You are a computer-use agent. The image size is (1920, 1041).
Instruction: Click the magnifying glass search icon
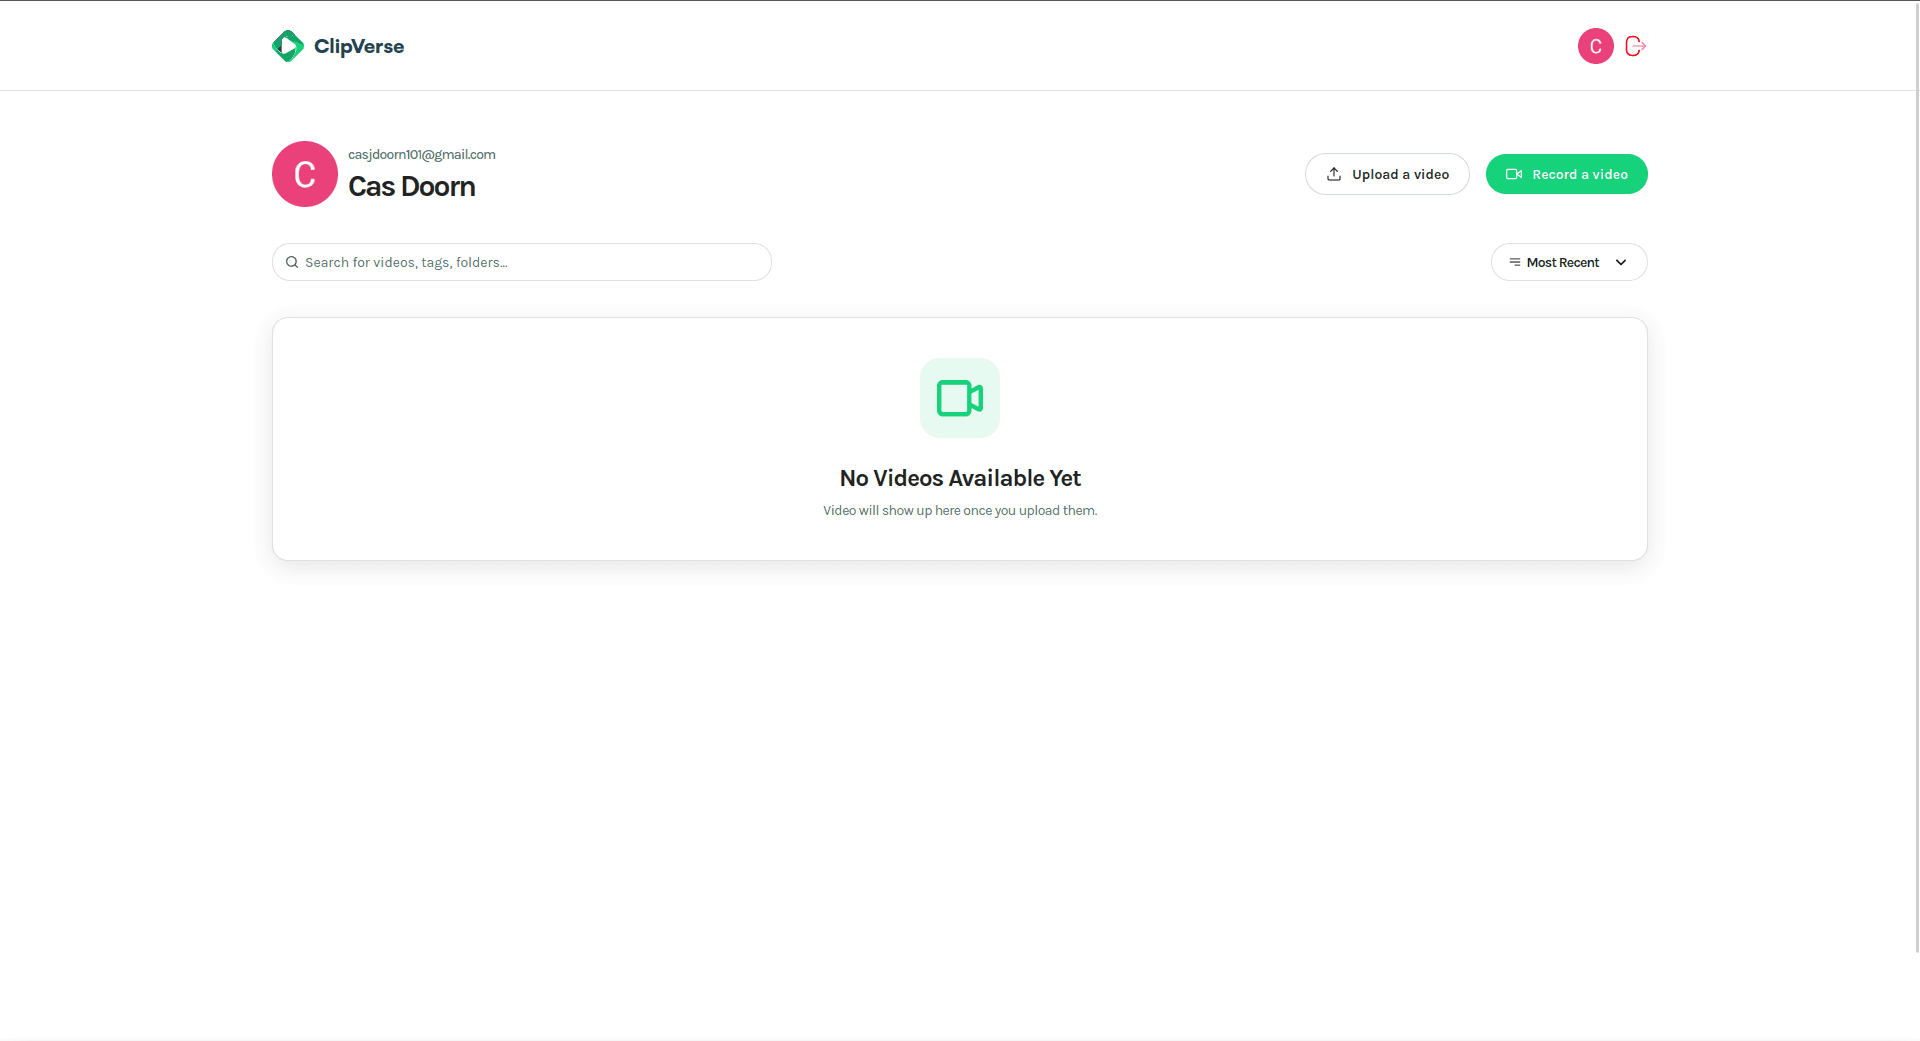pyautogui.click(x=292, y=262)
